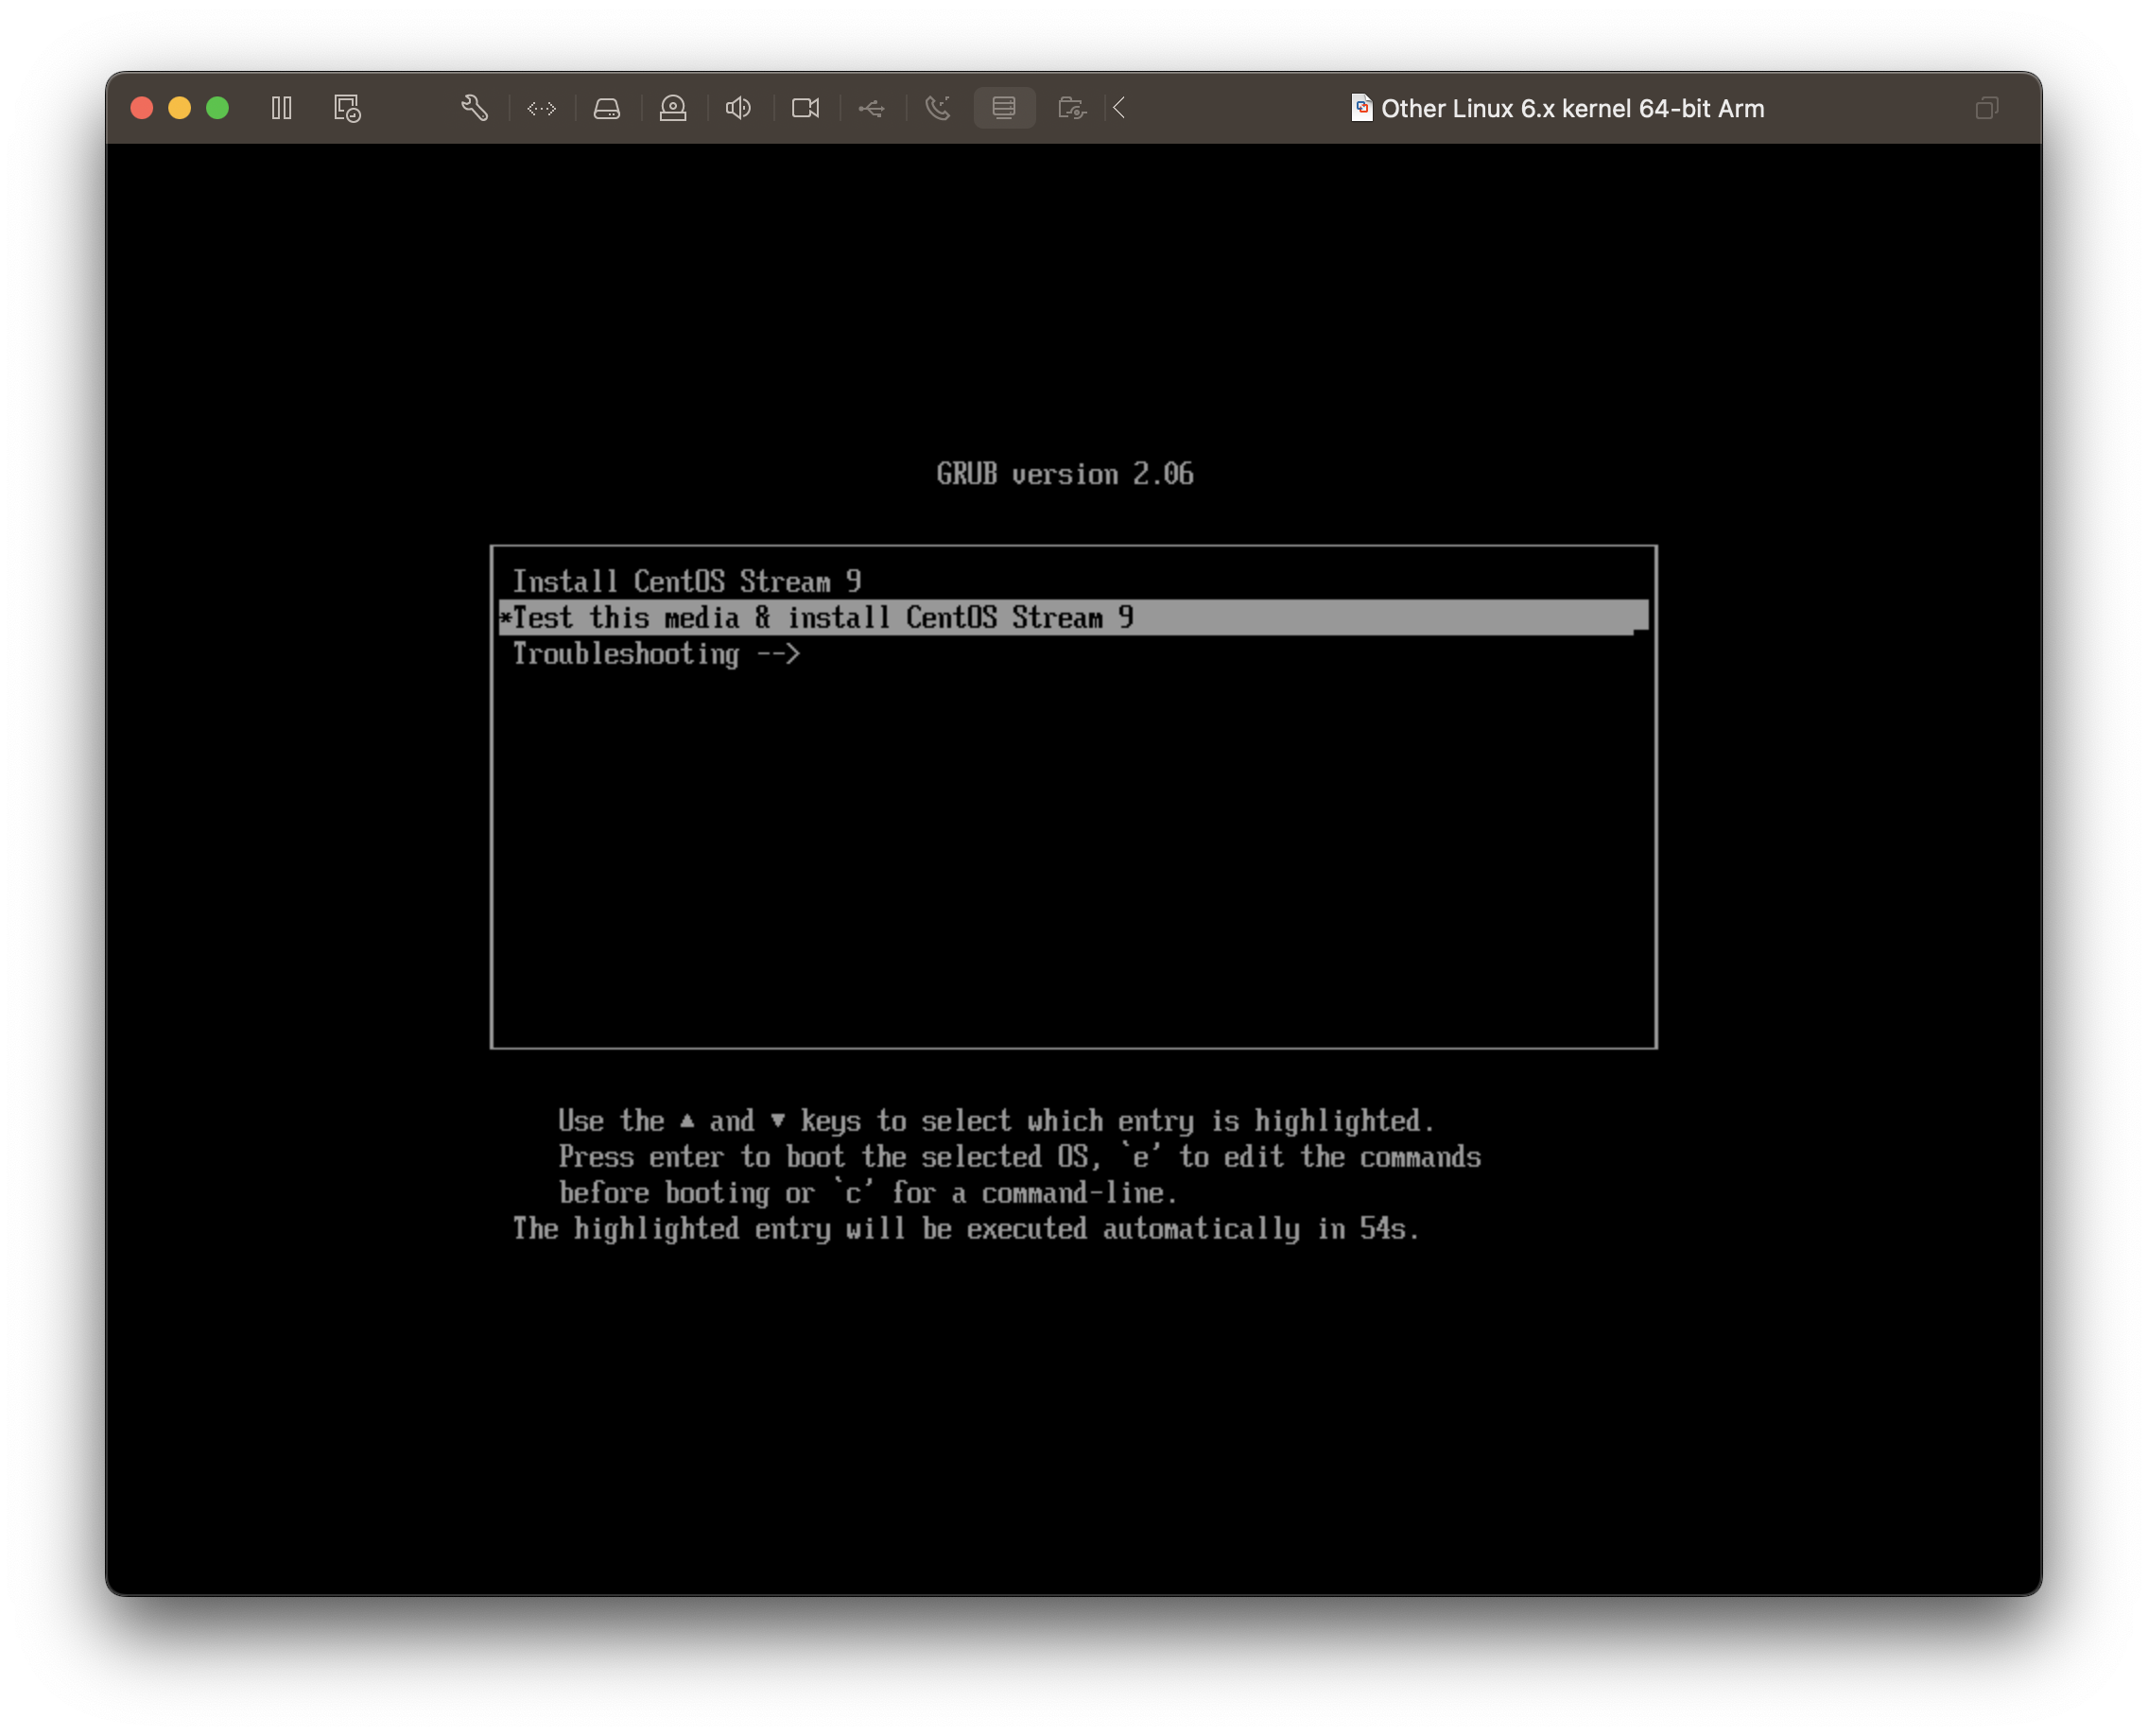
Task: Toggle the camera device icon
Action: click(x=805, y=108)
